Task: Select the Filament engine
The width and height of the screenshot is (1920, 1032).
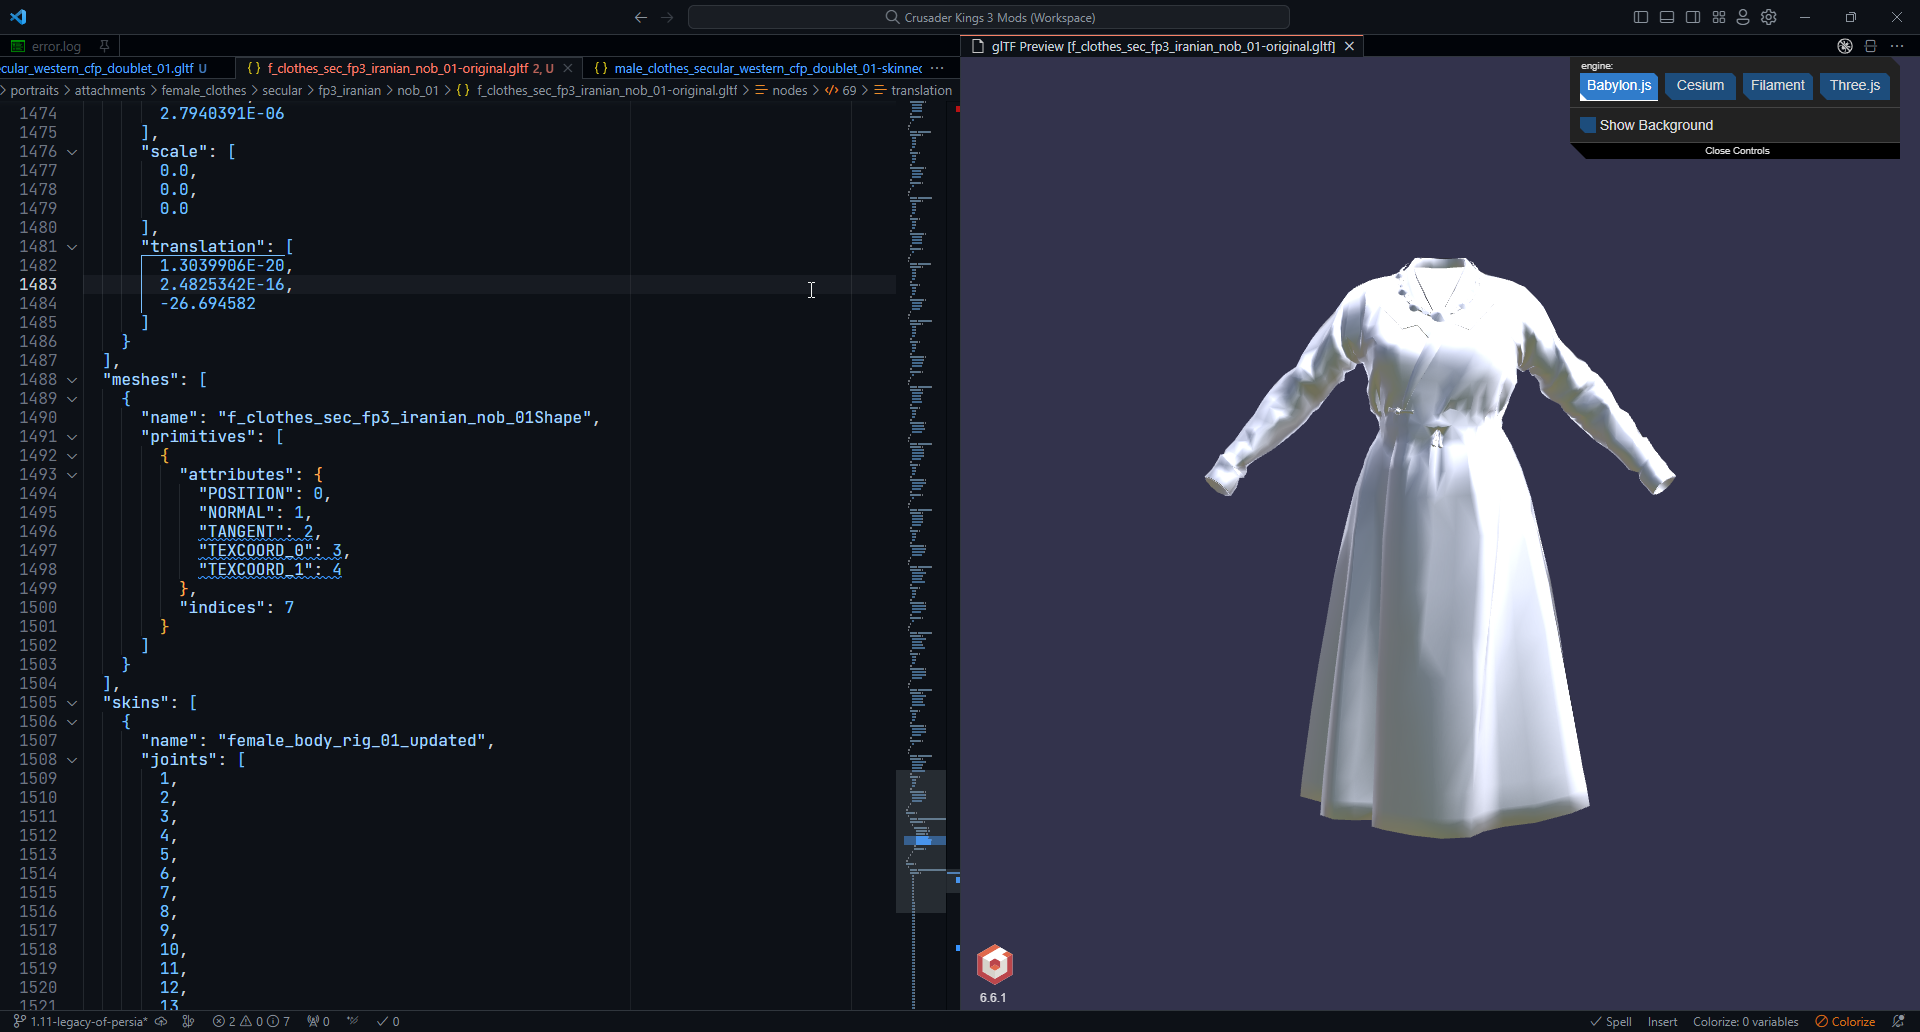Action: [1778, 86]
